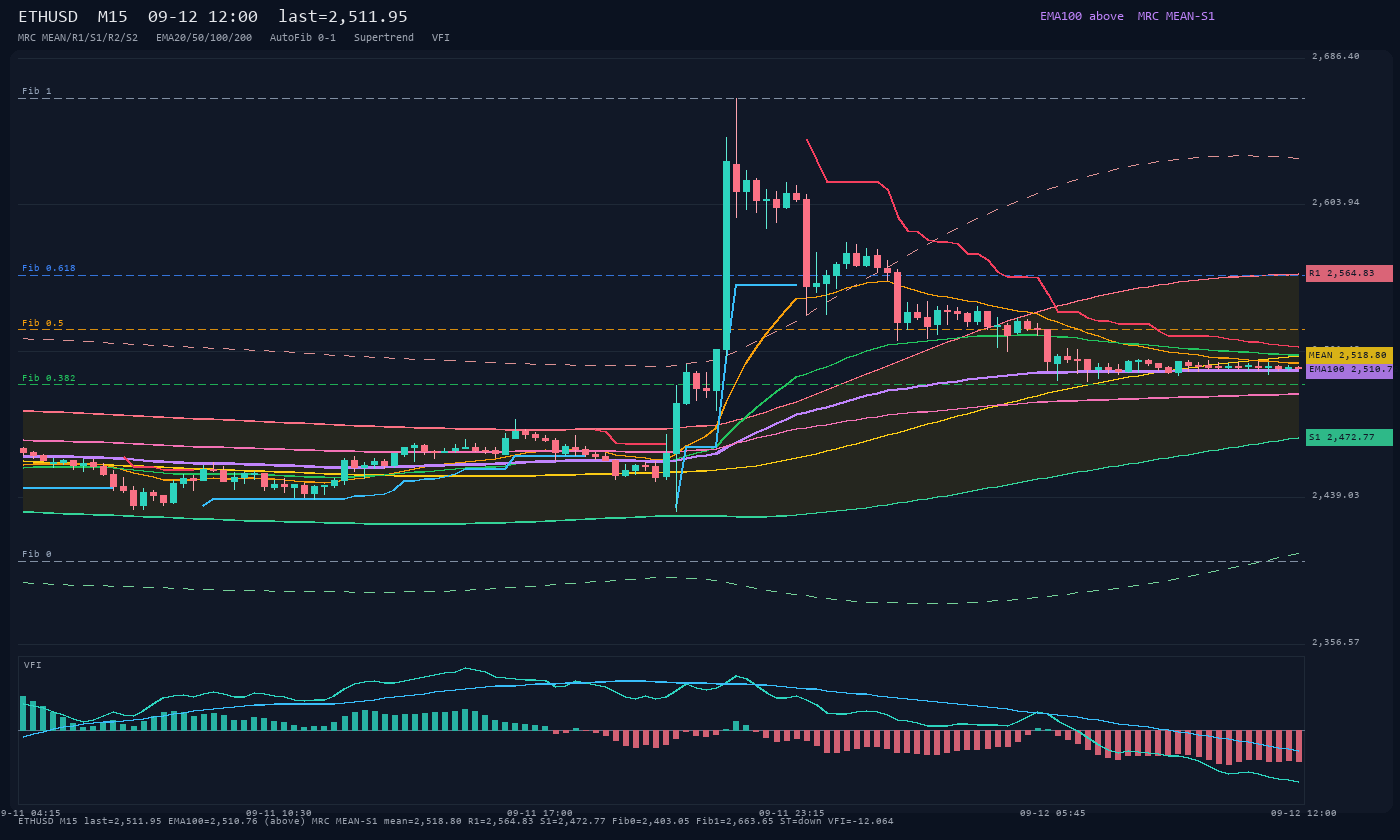Click the 09-11 23:15 time axis label
The image size is (1400, 840).
[x=792, y=813]
